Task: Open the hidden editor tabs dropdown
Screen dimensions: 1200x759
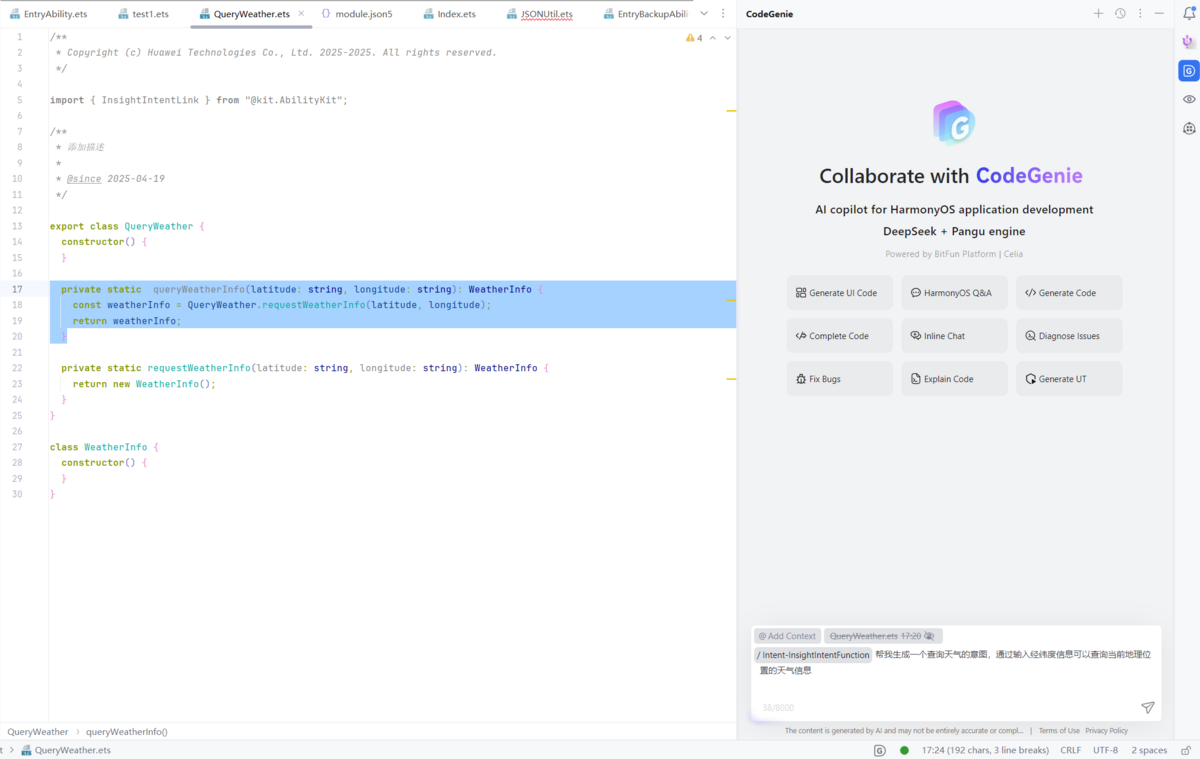Action: (704, 14)
